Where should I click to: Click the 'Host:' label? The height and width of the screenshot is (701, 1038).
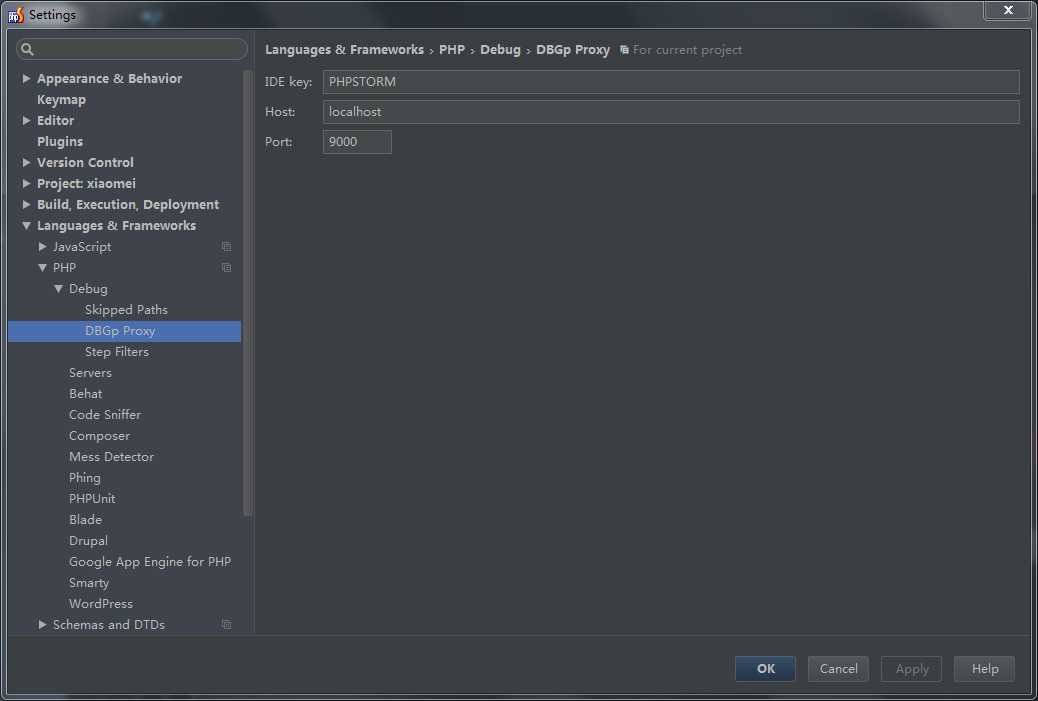pos(280,112)
